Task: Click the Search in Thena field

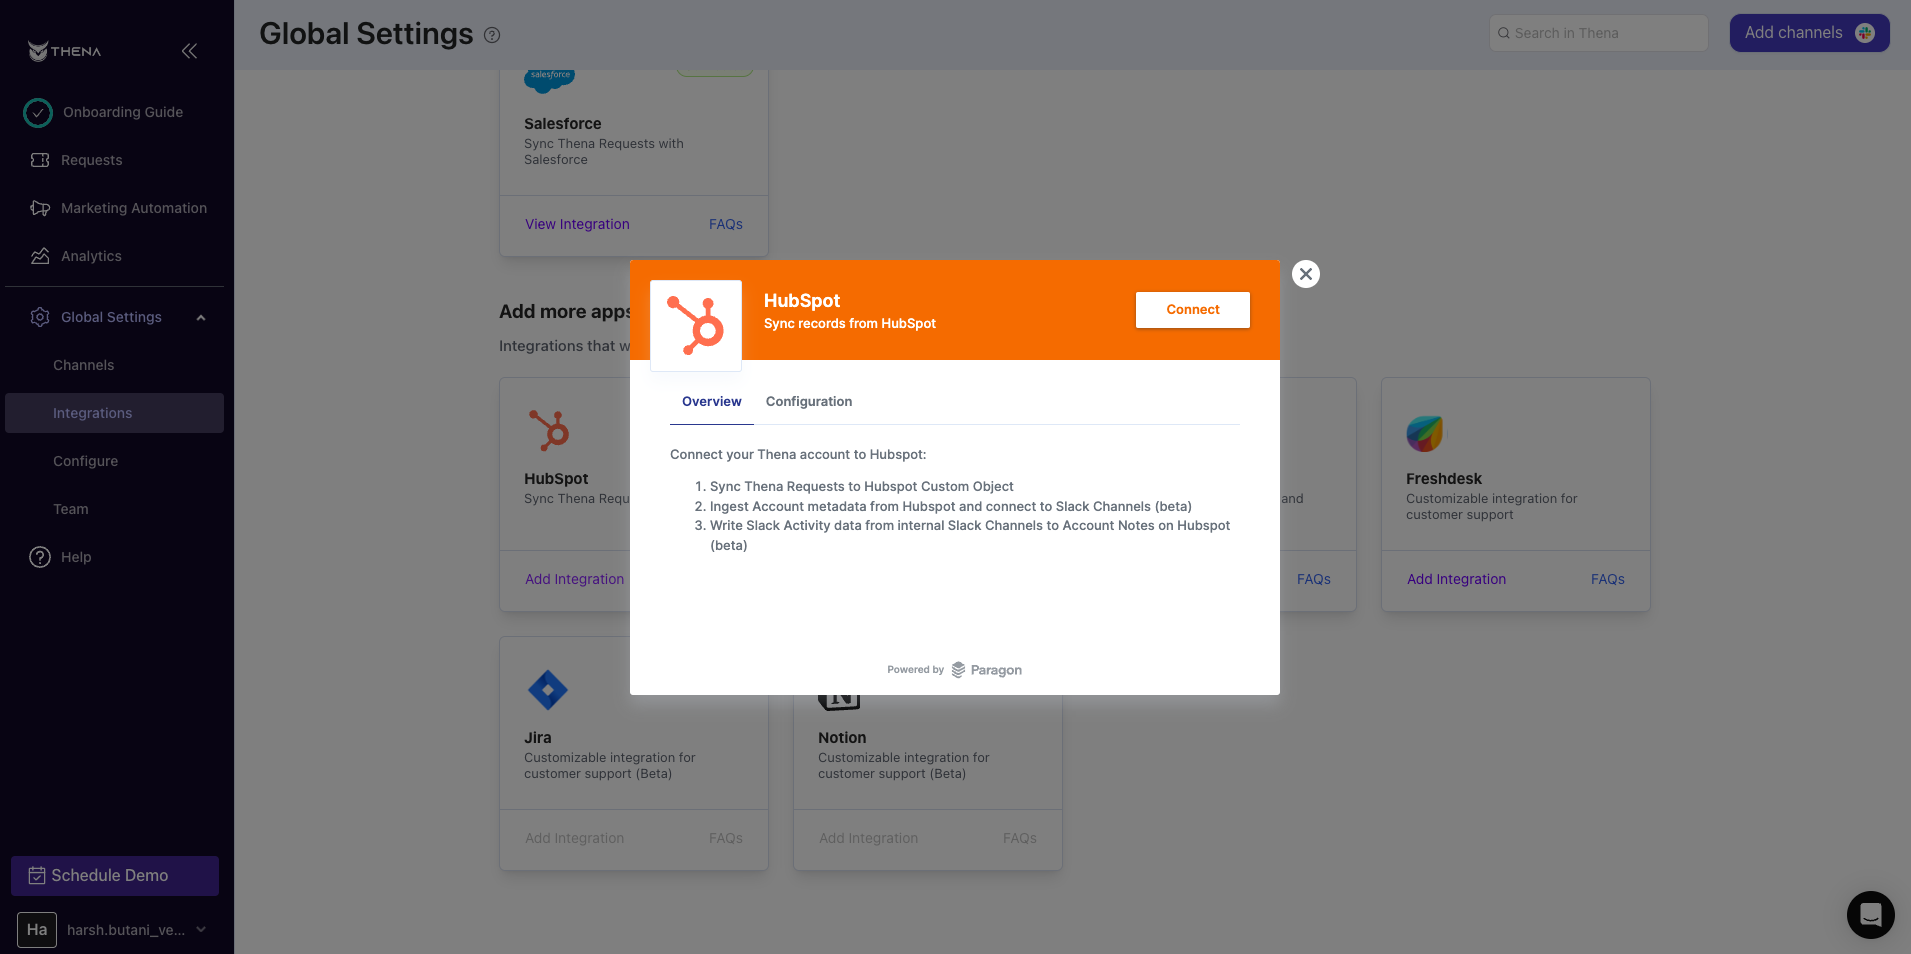Action: point(1598,33)
